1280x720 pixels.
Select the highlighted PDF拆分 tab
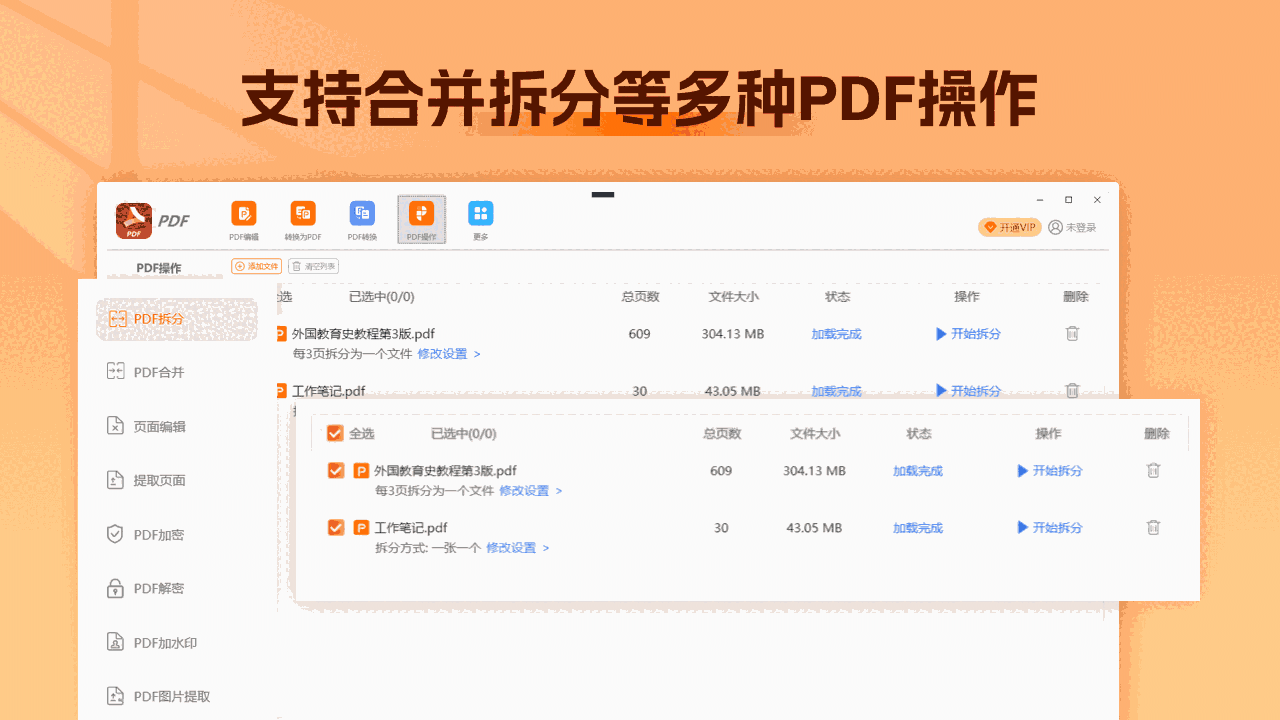160,319
